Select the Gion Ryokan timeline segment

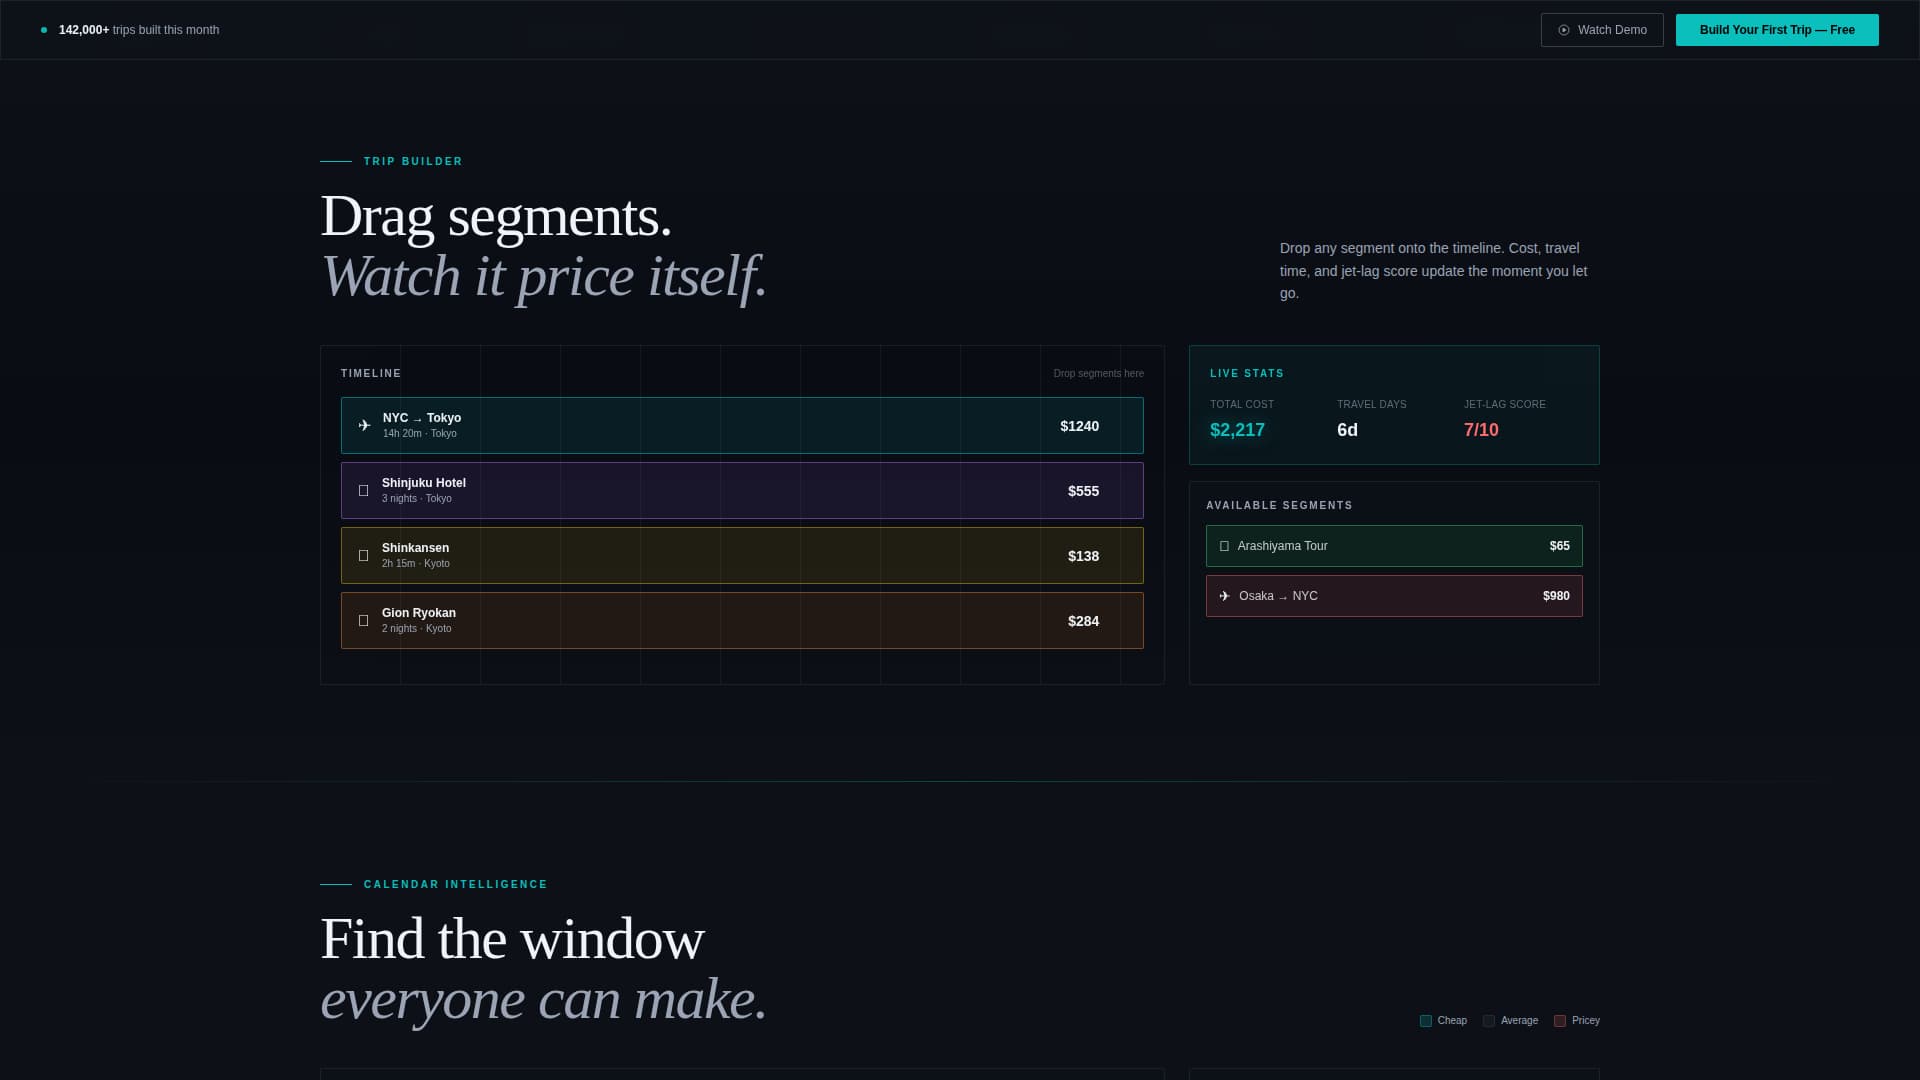[x=742, y=620]
